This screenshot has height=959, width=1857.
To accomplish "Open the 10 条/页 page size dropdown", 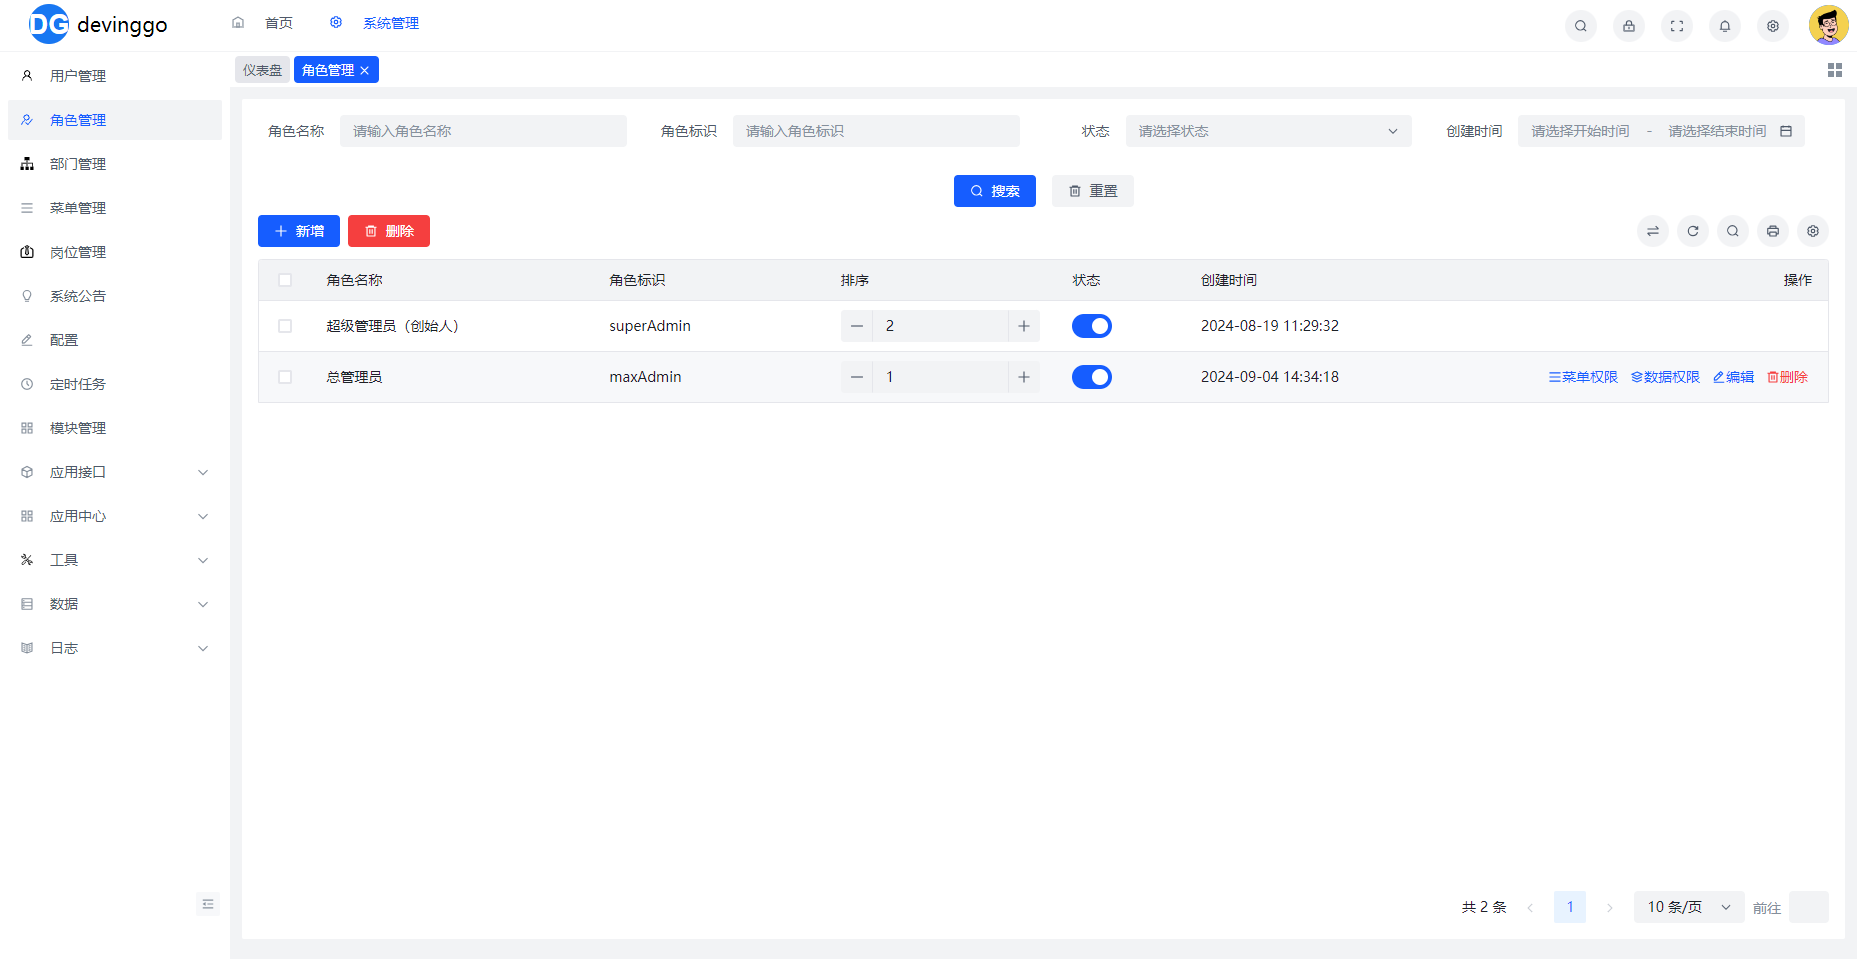I will [1689, 907].
